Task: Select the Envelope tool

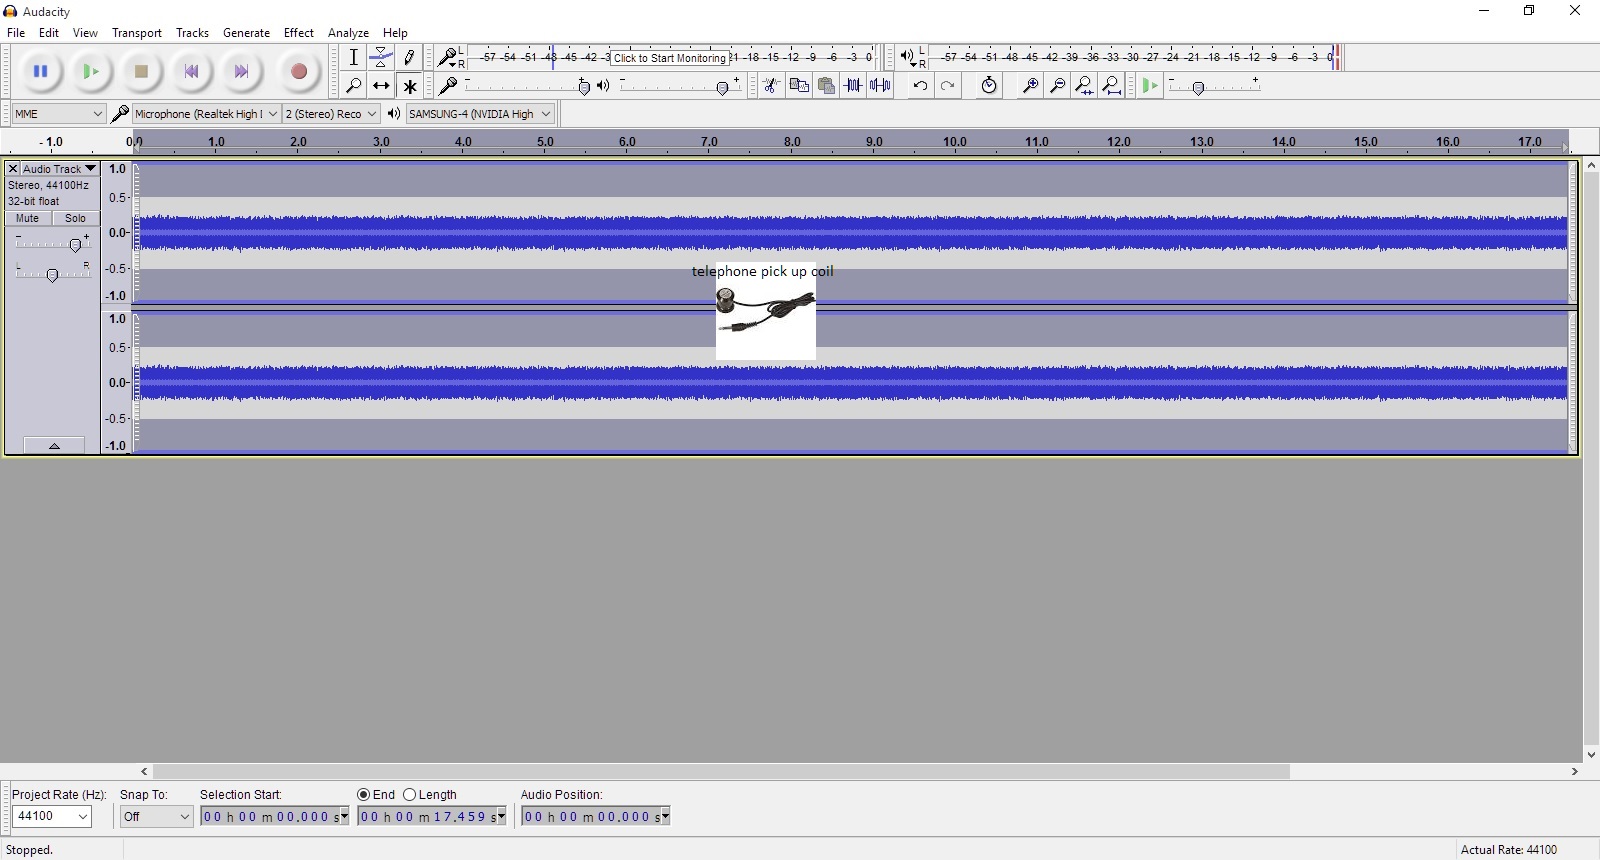Action: click(x=381, y=58)
